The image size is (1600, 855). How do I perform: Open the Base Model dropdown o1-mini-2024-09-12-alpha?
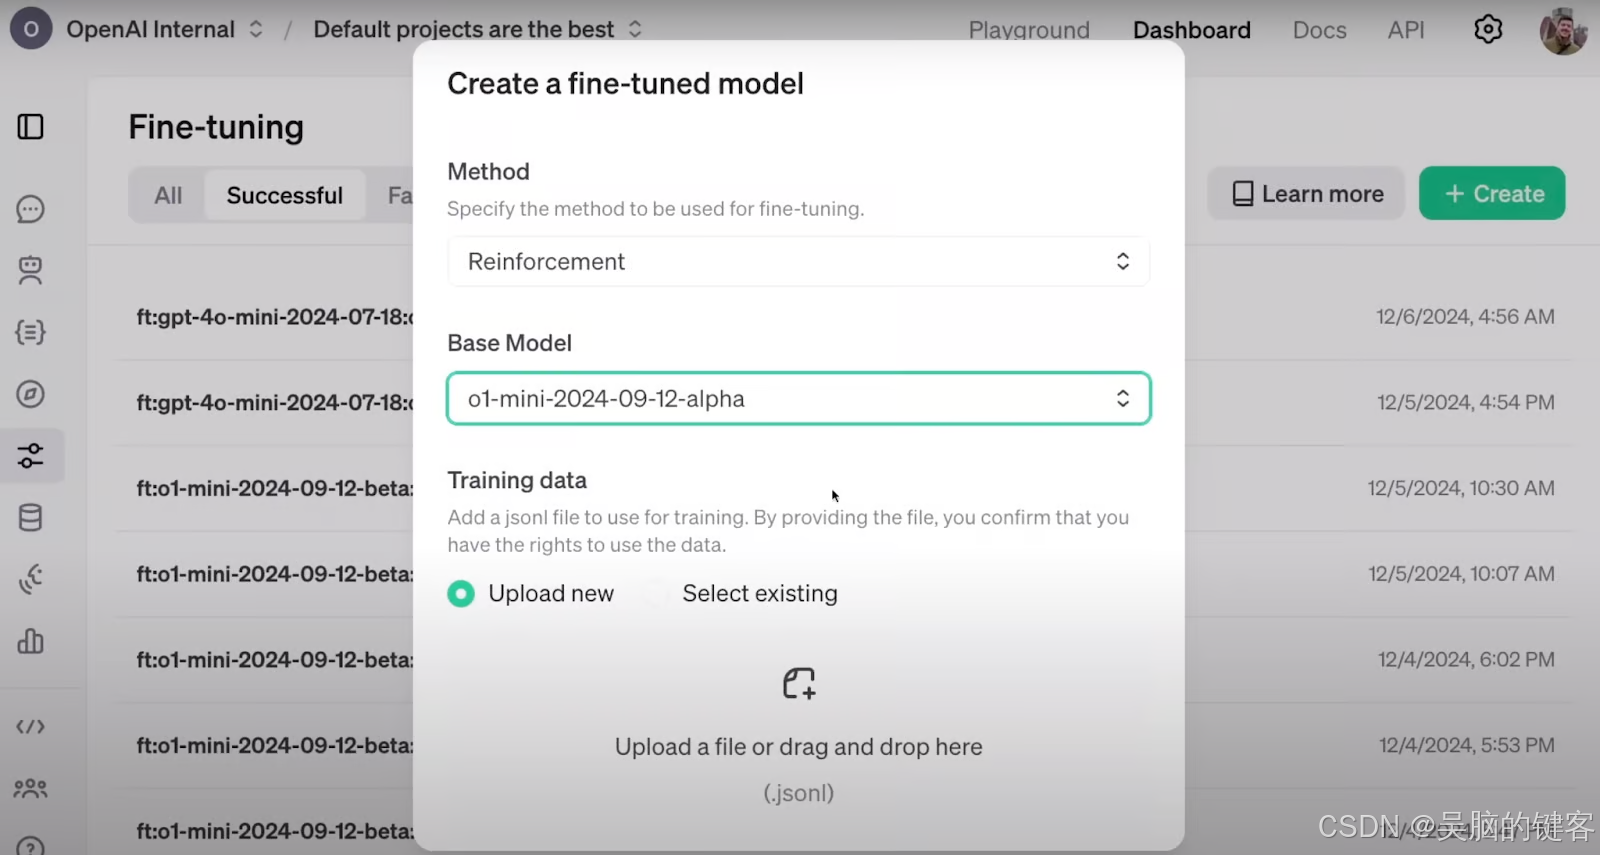798,398
